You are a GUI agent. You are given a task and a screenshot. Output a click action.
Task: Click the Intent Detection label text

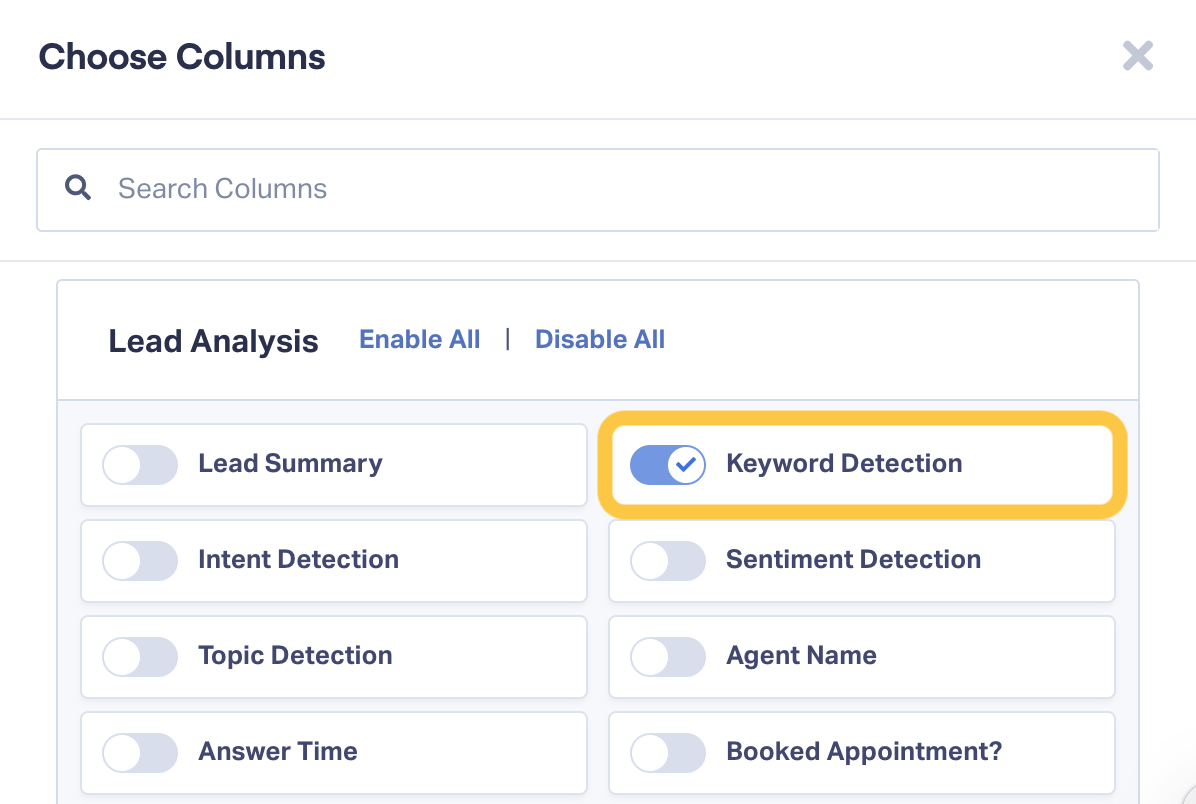pos(298,559)
